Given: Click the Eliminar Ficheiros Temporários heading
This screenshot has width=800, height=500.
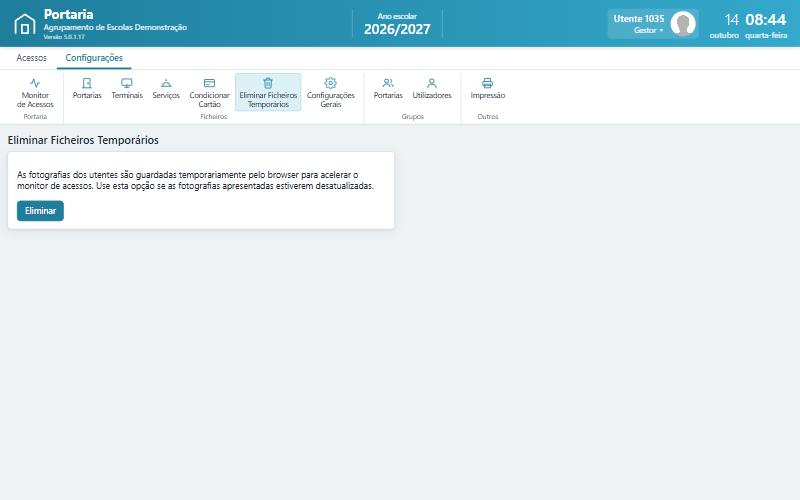Looking at the screenshot, I should point(83,140).
